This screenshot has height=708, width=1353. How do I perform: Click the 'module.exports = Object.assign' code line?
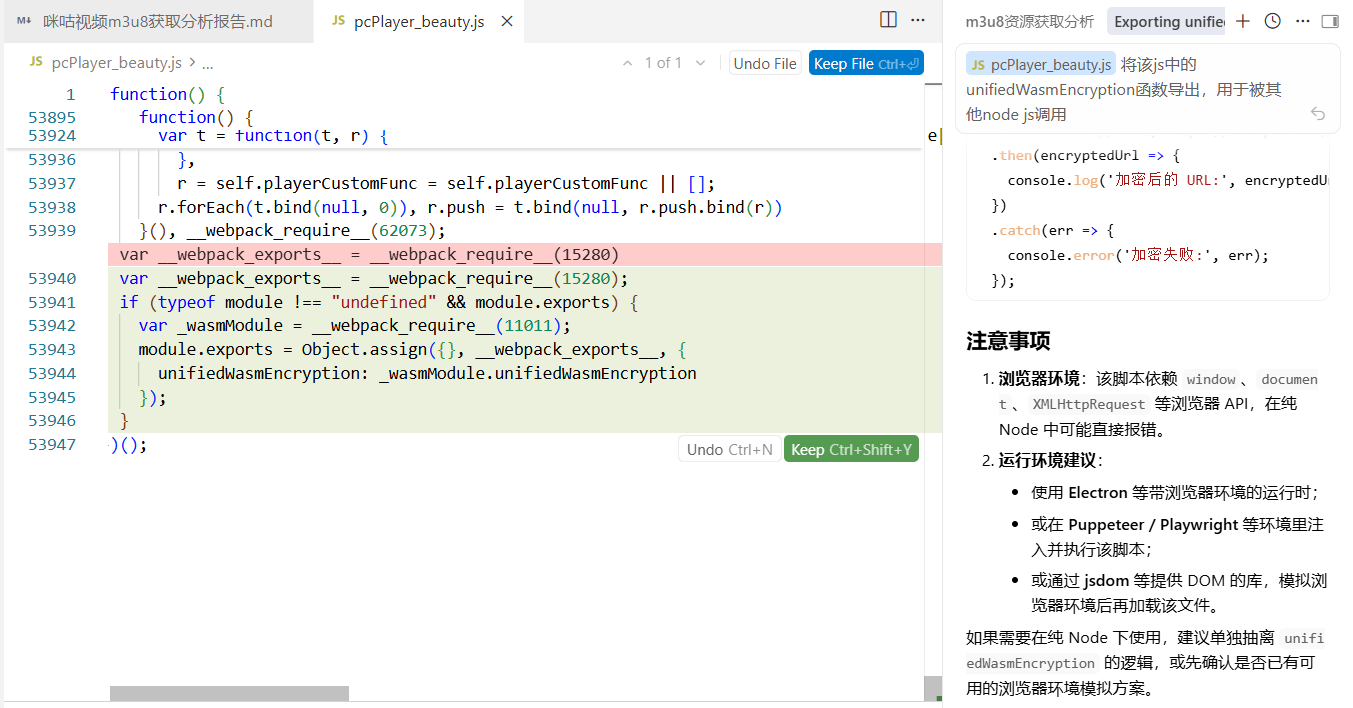(412, 349)
